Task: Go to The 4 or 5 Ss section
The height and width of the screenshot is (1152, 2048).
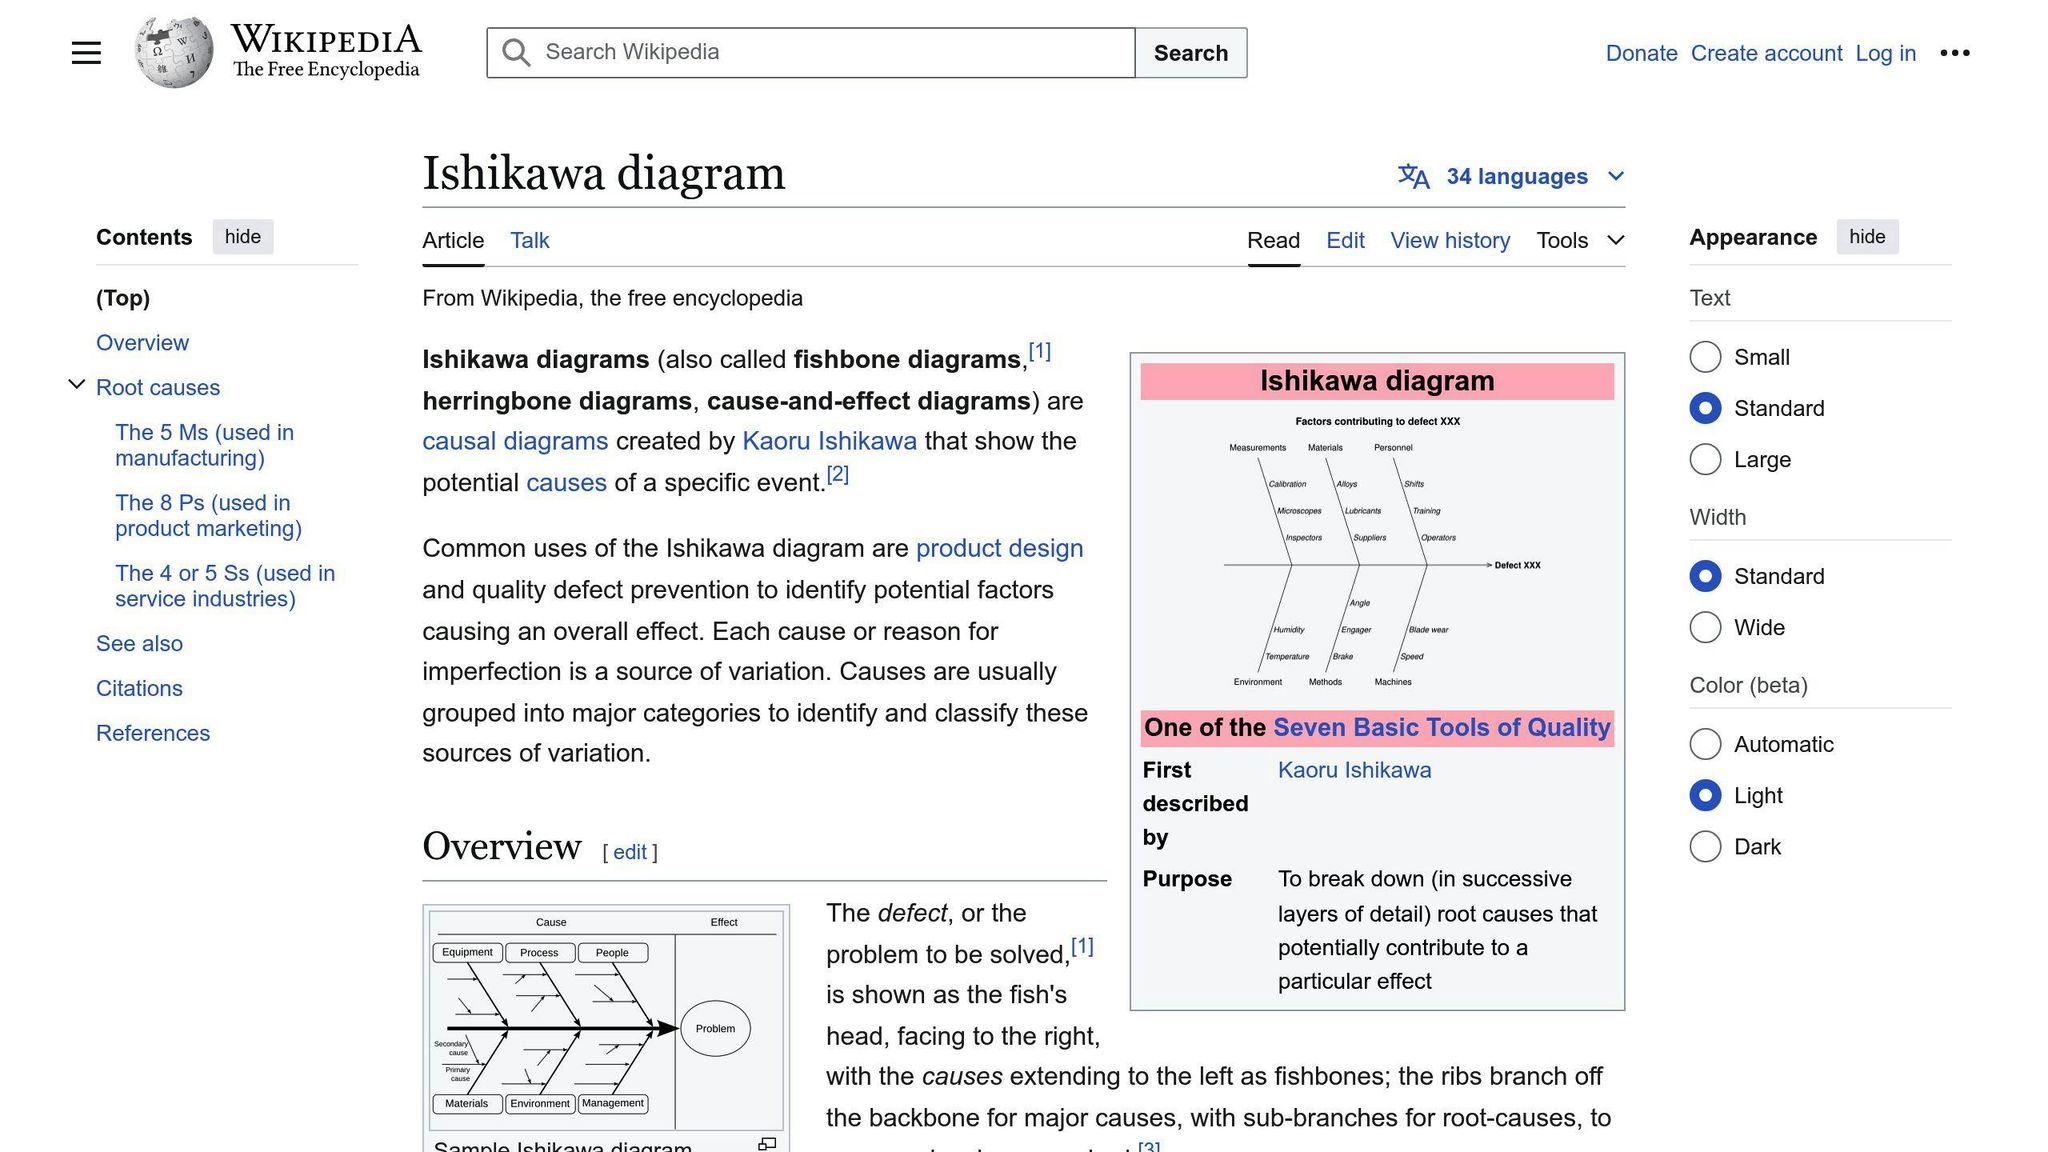Action: tap(225, 586)
